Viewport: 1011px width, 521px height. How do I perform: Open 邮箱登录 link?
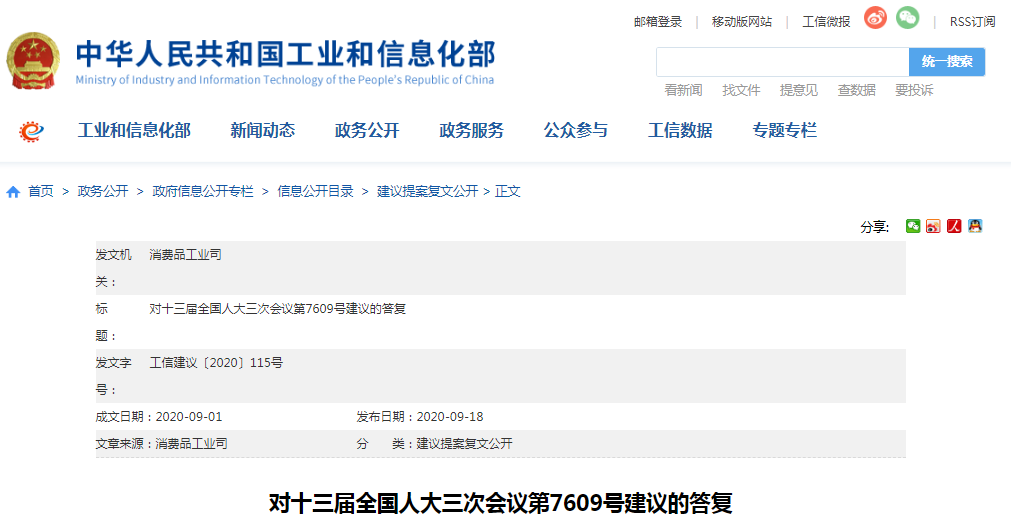[658, 22]
